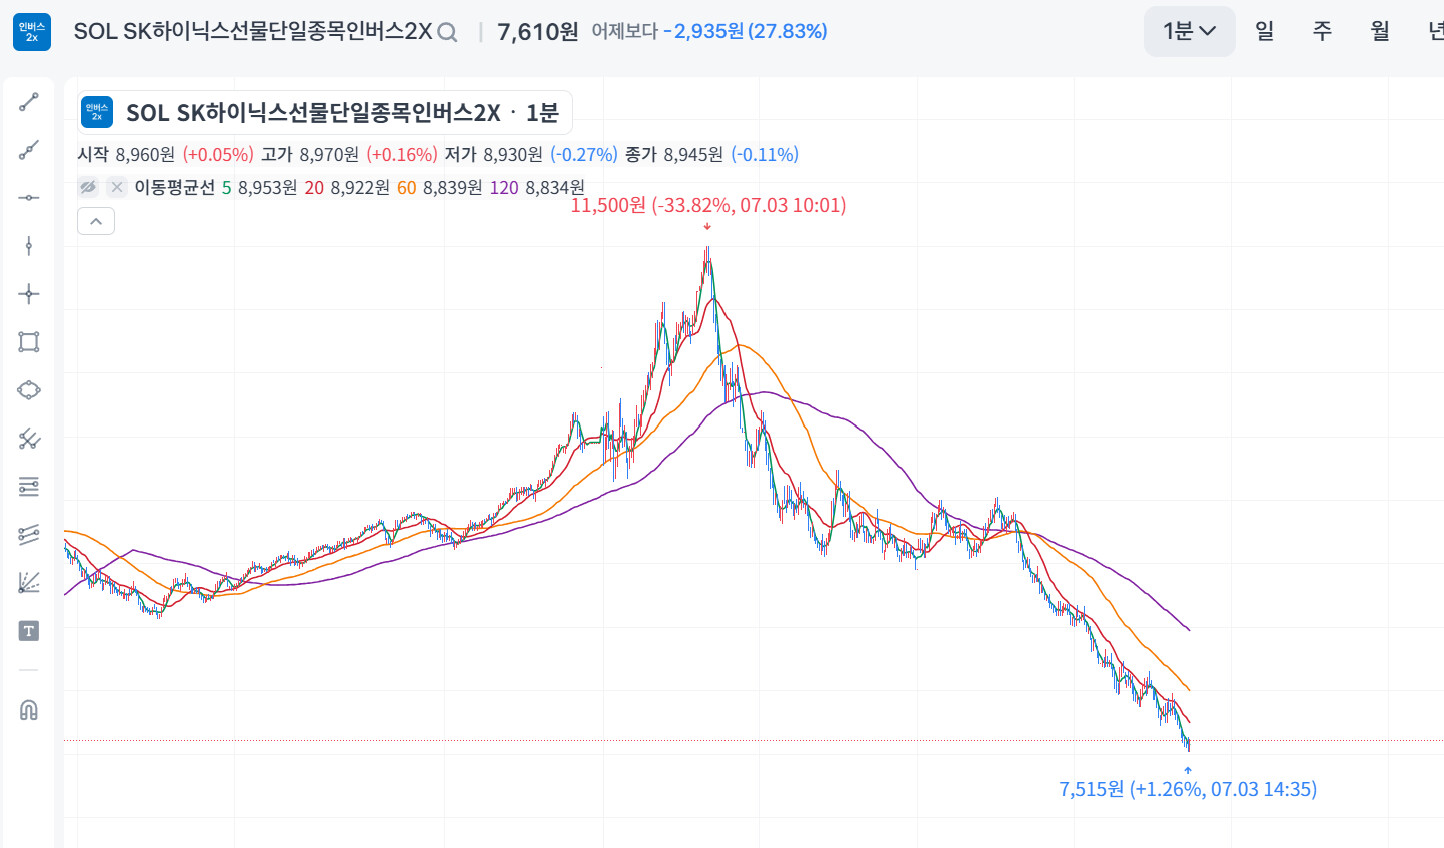
Task: Remove the moving average indicator
Action: [x=117, y=187]
